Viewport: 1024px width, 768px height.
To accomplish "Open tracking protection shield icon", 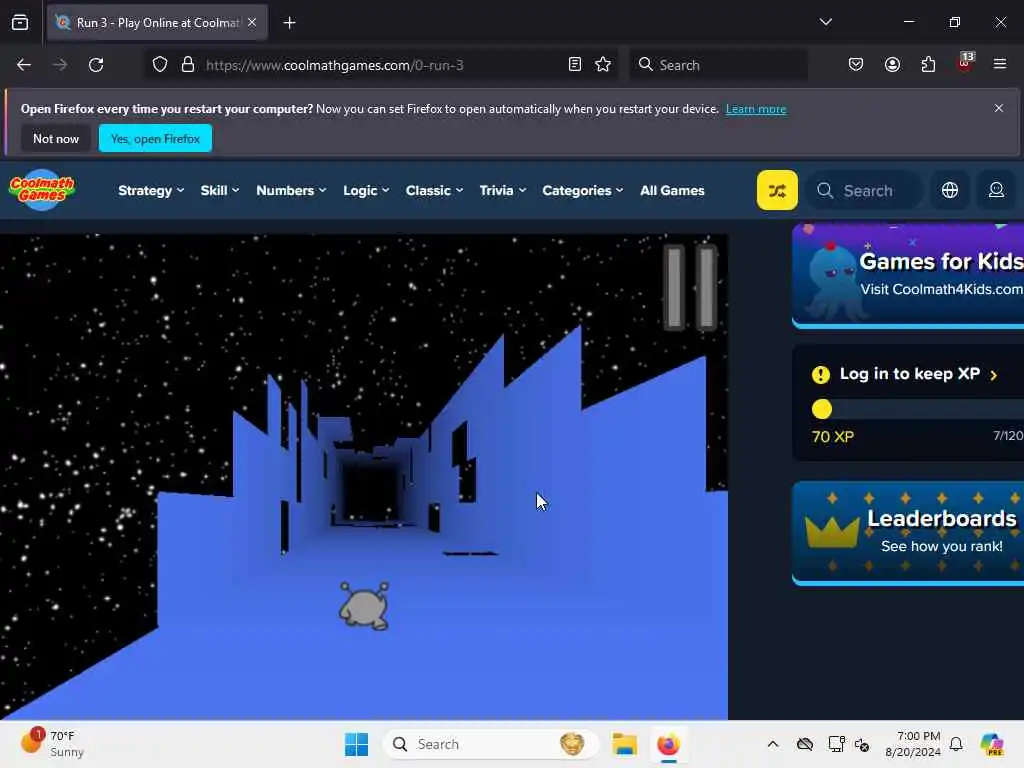I will [x=160, y=65].
